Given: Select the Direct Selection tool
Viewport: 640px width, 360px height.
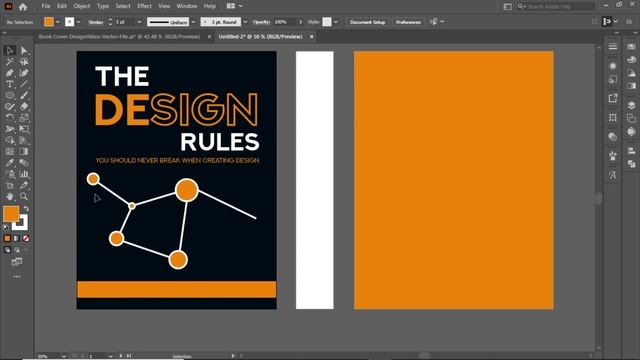Looking at the screenshot, I should coord(24,50).
